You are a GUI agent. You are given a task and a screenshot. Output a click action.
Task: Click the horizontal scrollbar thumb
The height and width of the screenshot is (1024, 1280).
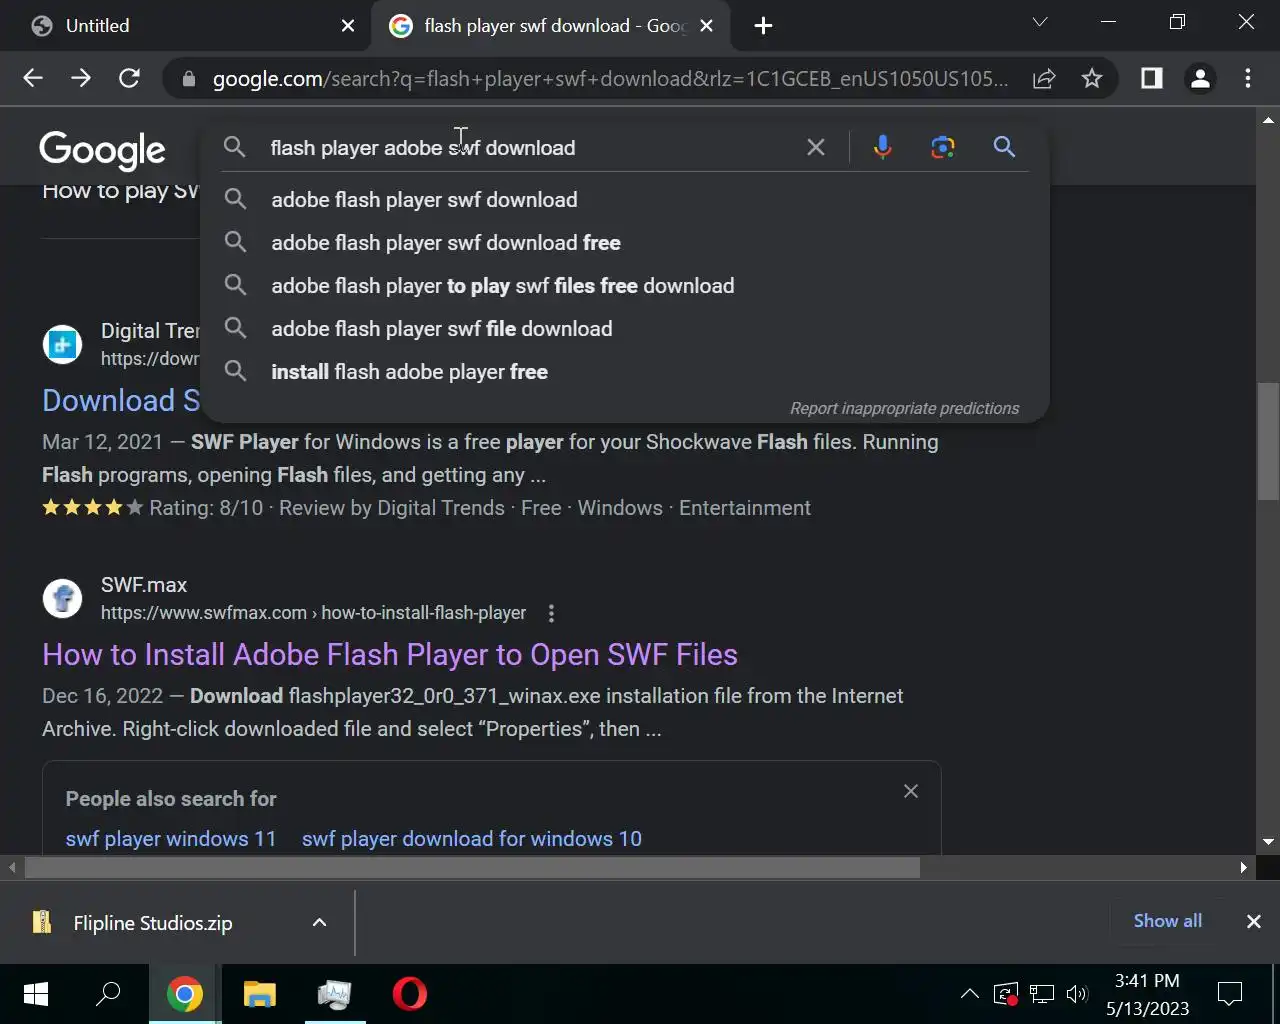click(x=472, y=867)
